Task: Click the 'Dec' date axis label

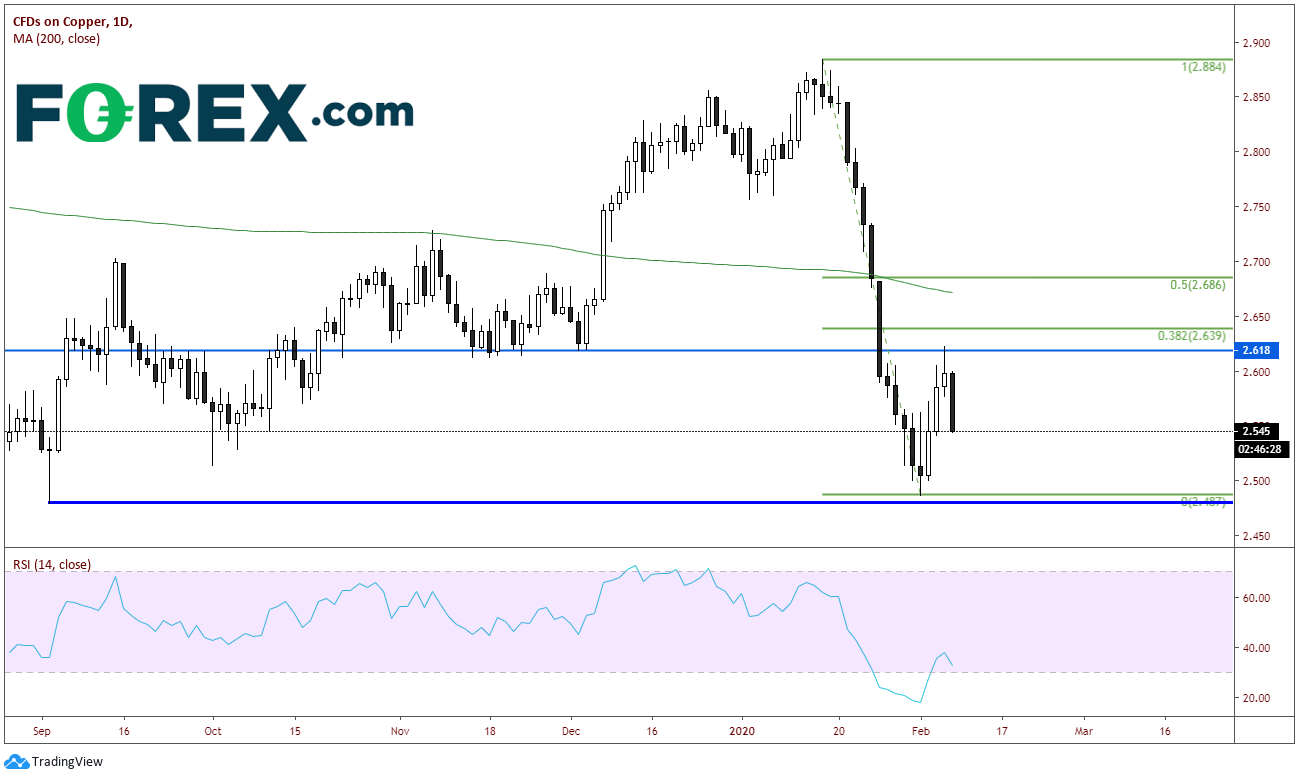Action: coord(570,732)
